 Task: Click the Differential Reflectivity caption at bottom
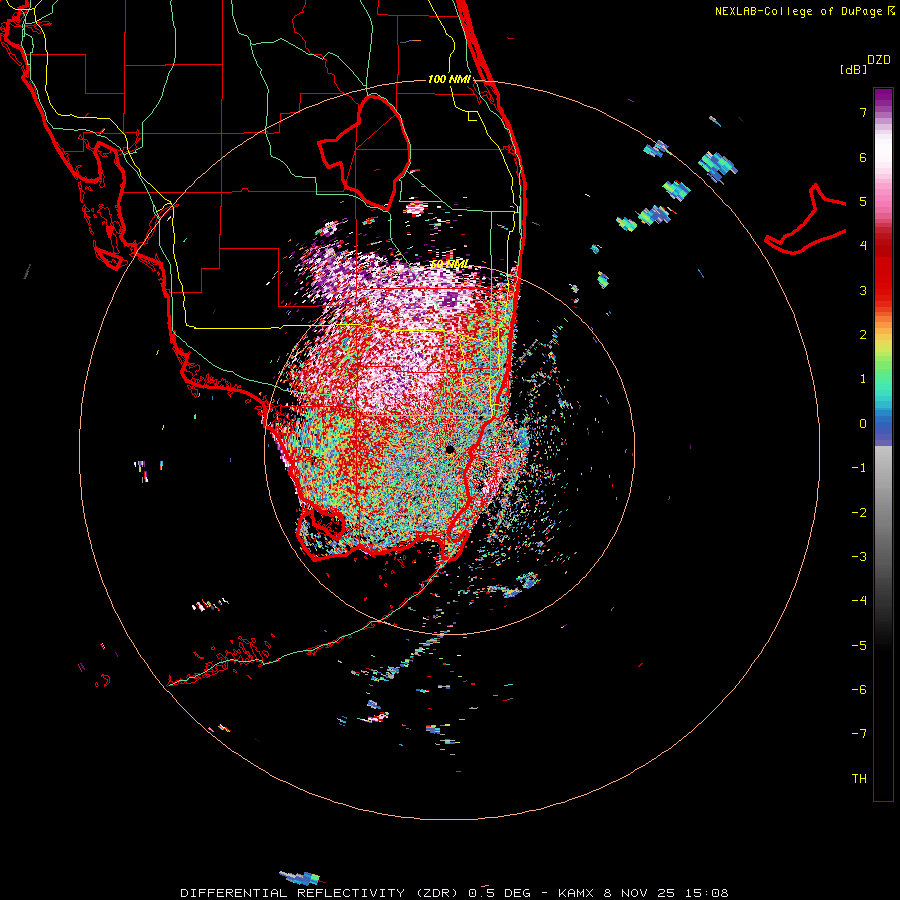[455, 893]
